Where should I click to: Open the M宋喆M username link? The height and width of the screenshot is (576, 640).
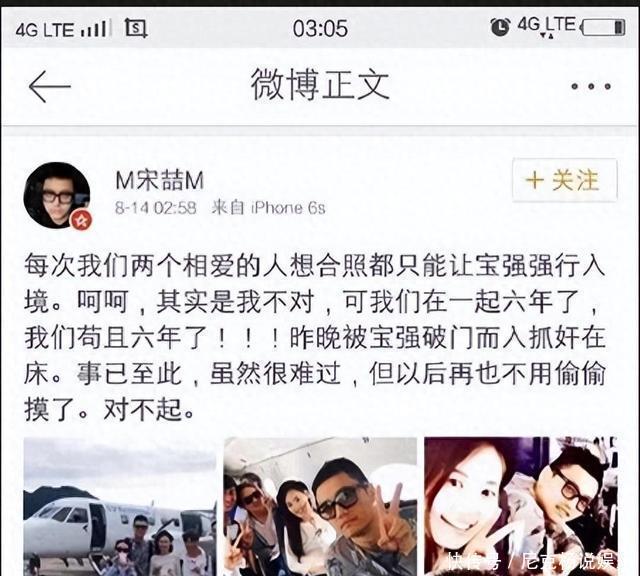click(160, 180)
